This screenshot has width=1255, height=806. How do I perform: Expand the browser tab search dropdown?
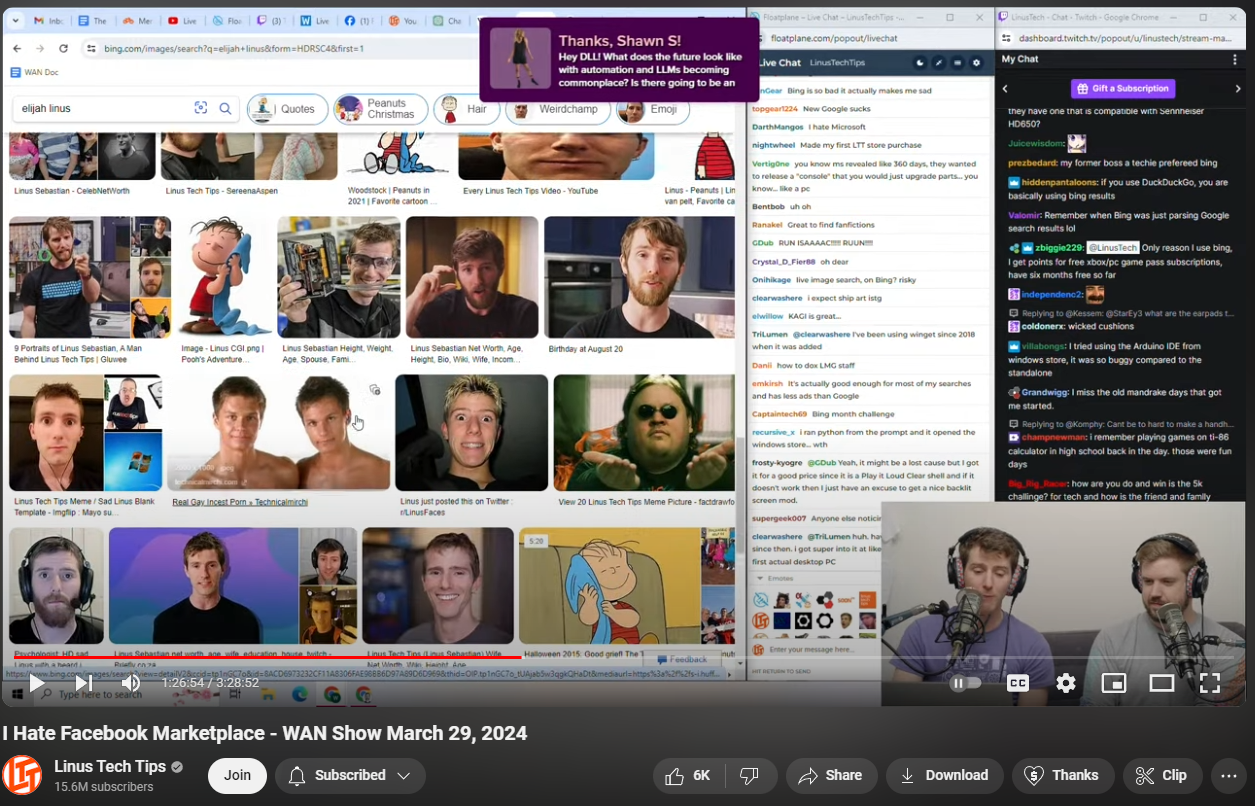pyautogui.click(x=15, y=20)
